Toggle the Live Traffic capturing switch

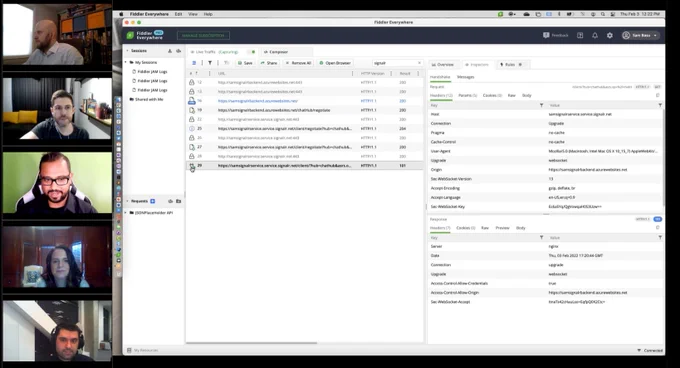(x=252, y=52)
